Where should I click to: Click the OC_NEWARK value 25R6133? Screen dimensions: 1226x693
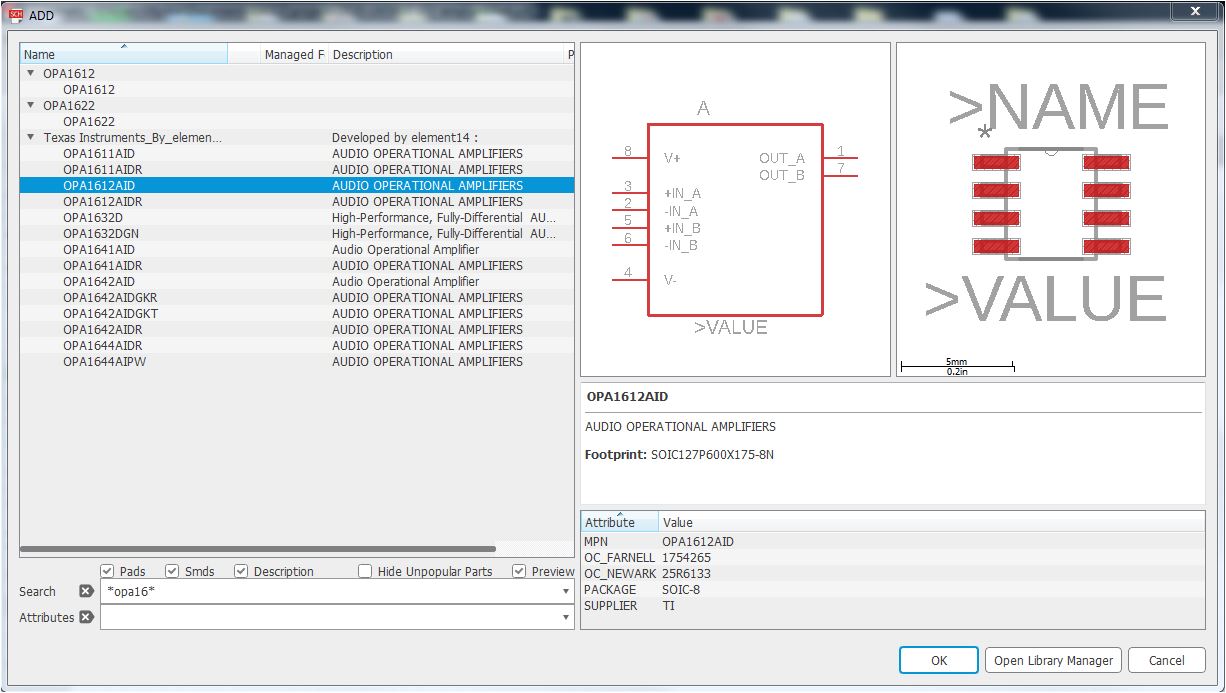point(686,573)
